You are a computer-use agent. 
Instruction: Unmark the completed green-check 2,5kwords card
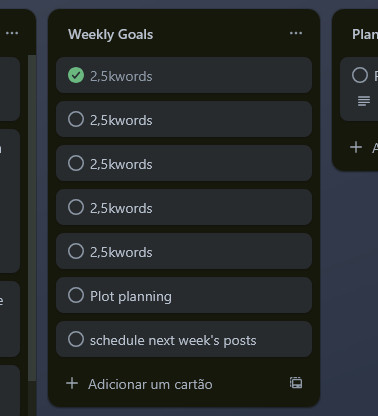pyautogui.click(x=76, y=75)
